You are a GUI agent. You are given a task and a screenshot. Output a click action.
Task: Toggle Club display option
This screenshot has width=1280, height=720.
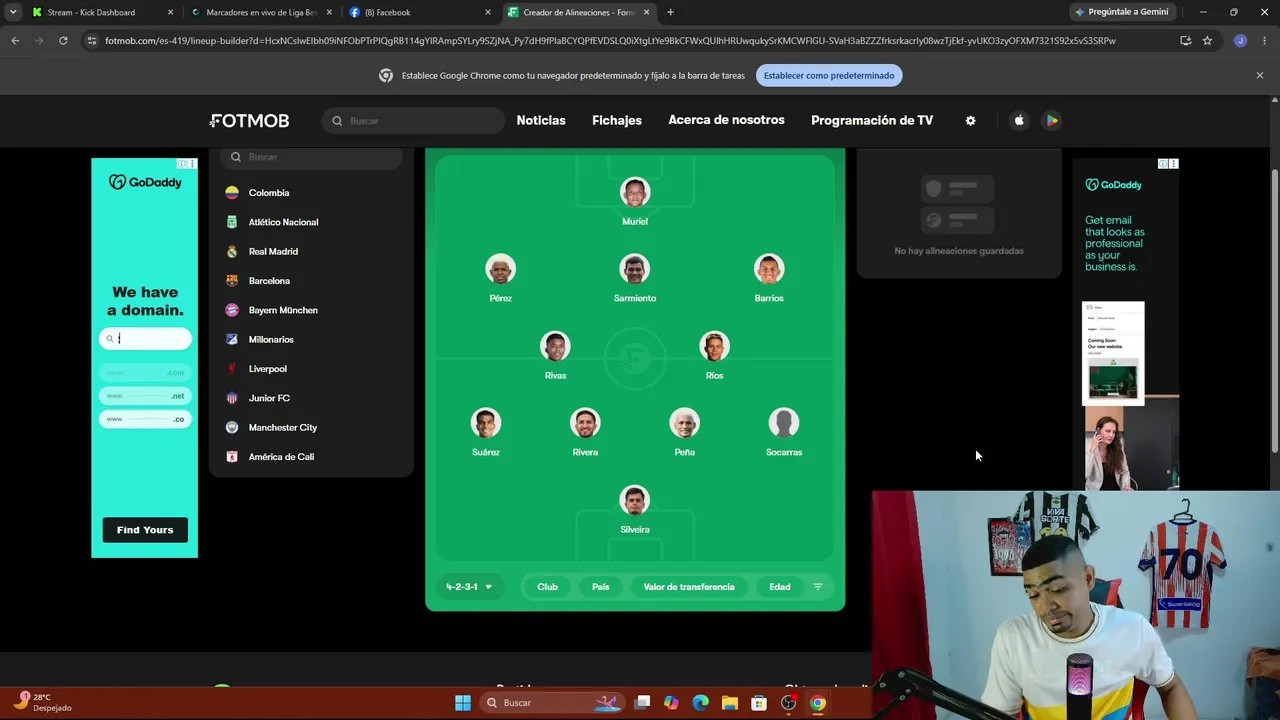[547, 587]
